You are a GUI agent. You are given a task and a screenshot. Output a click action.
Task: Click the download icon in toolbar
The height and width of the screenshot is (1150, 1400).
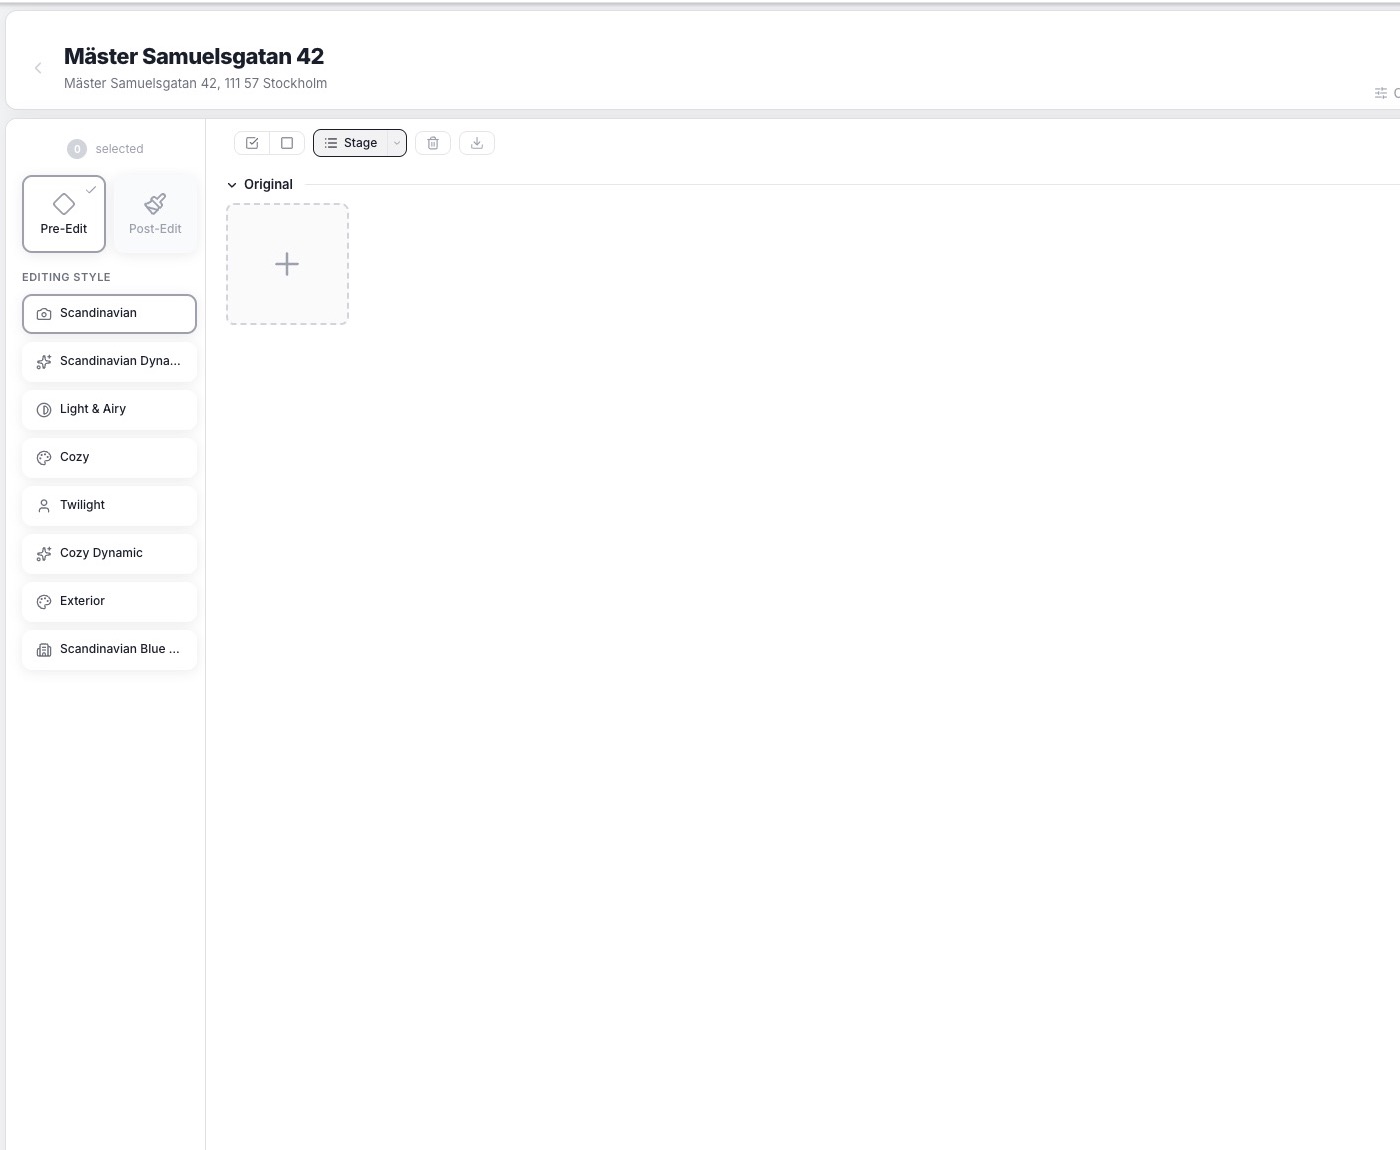(477, 143)
